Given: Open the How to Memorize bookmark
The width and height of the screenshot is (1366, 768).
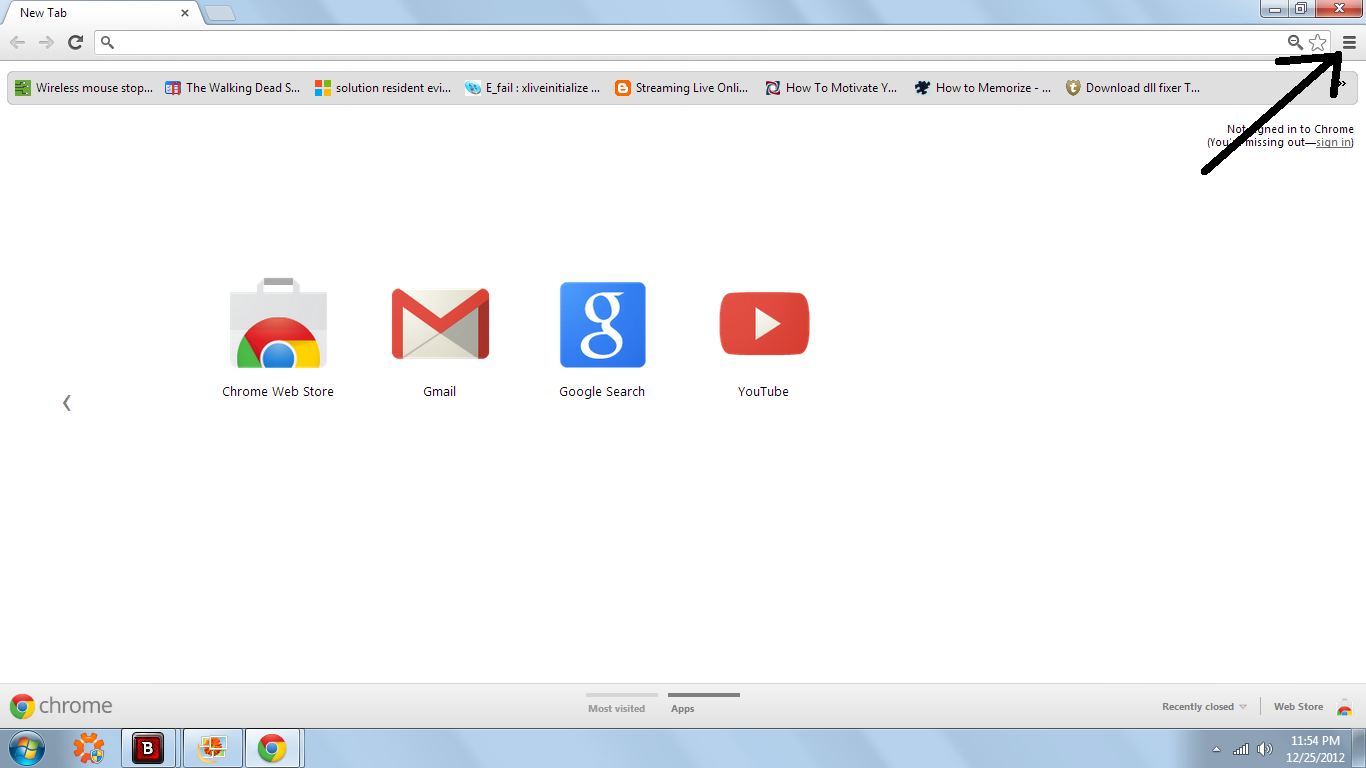Looking at the screenshot, I should coord(983,88).
